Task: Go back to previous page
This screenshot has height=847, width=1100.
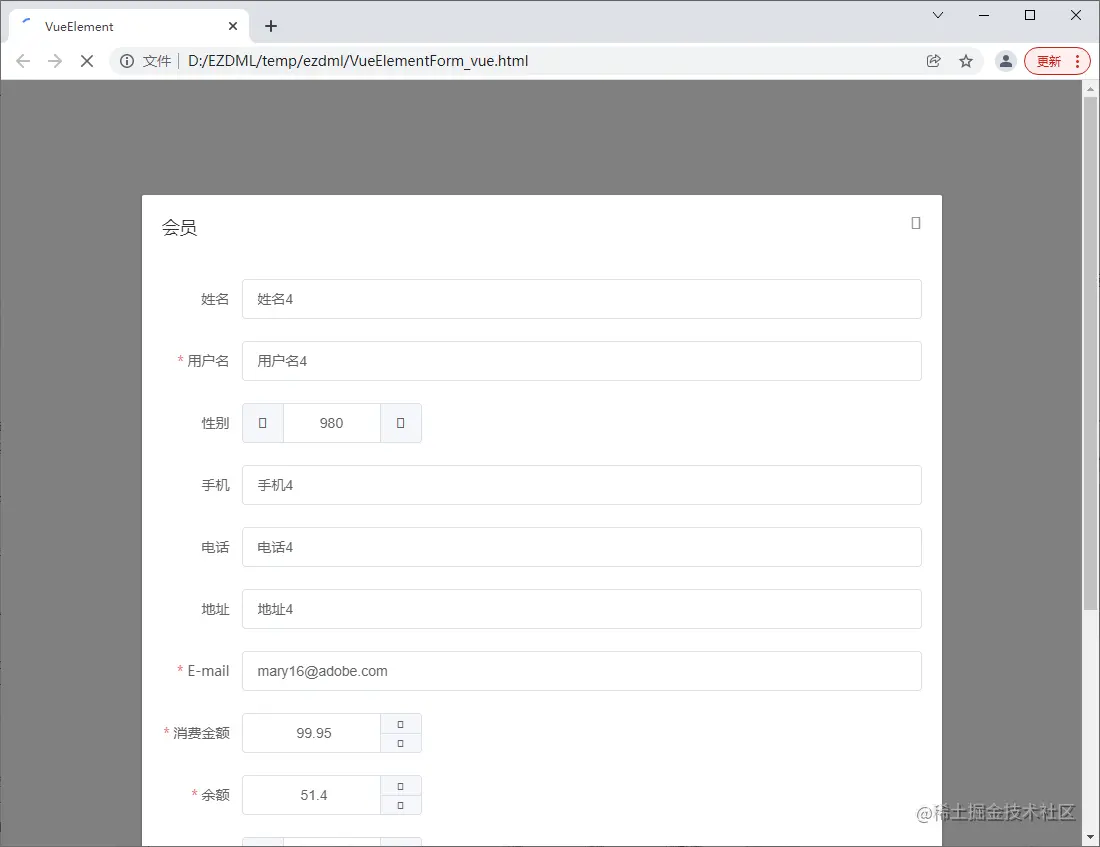Action: [22, 61]
